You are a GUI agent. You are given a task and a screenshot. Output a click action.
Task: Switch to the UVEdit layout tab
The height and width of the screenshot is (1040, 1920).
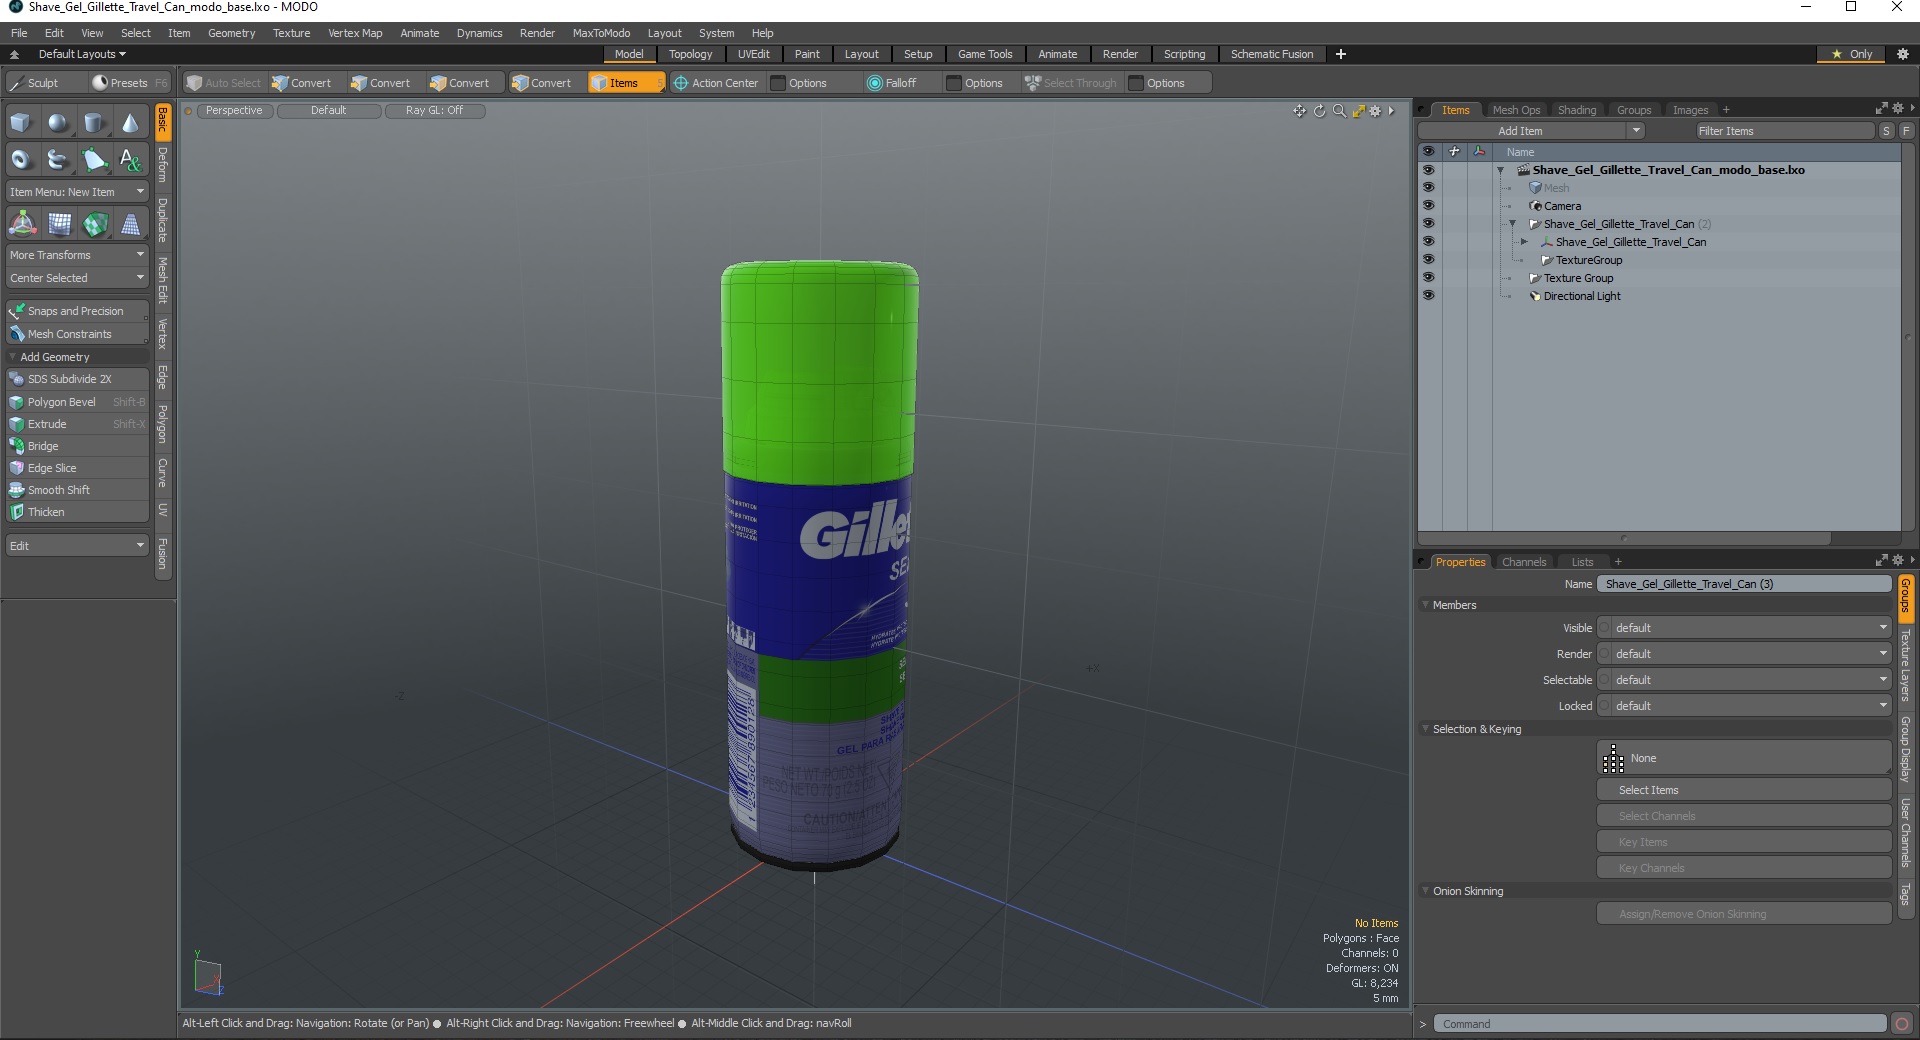[x=753, y=54]
